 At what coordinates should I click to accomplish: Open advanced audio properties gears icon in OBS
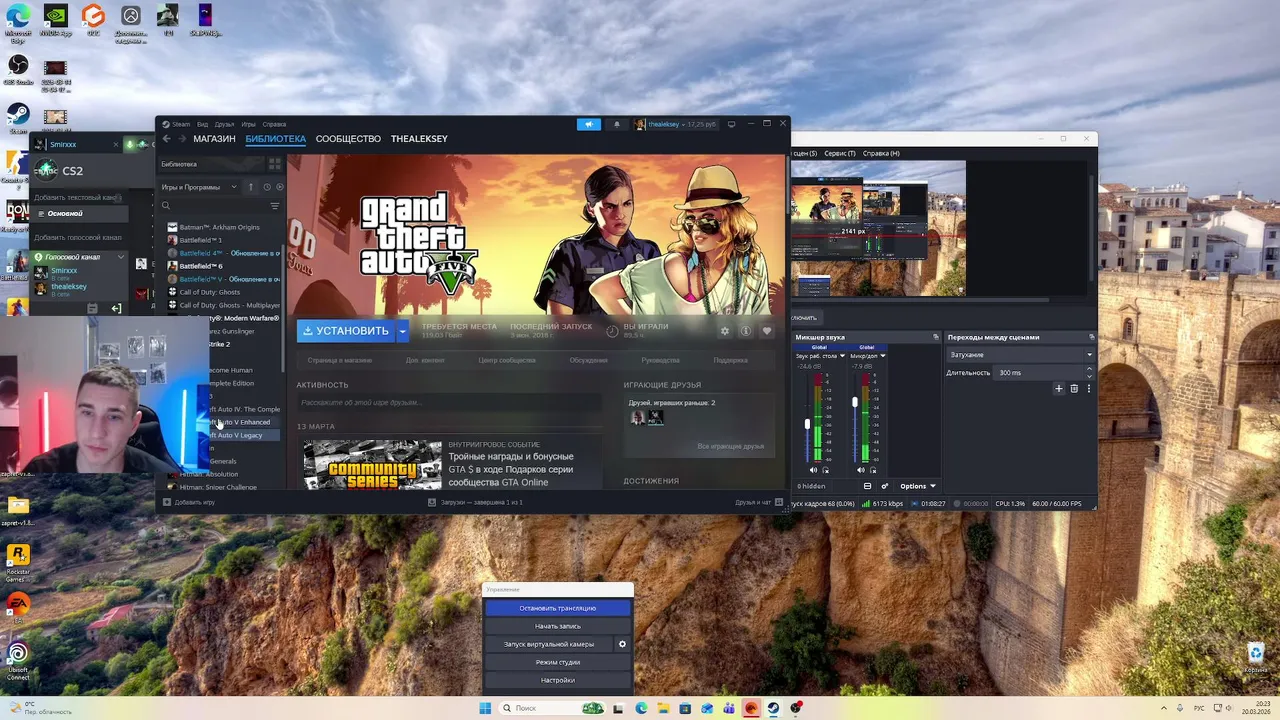[x=884, y=486]
